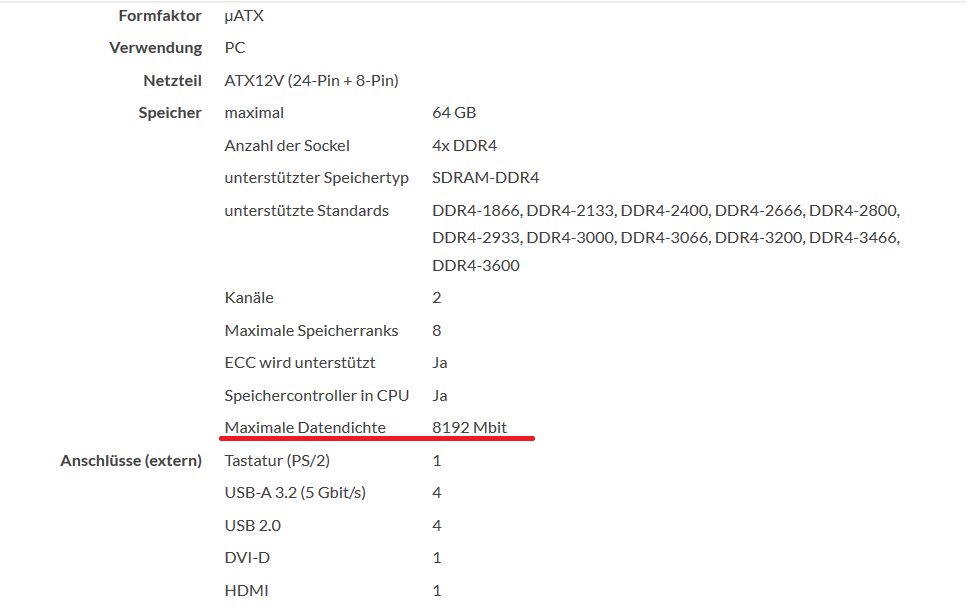The height and width of the screenshot is (607, 966).
Task: Click the Speicher section heading
Action: coord(170,113)
